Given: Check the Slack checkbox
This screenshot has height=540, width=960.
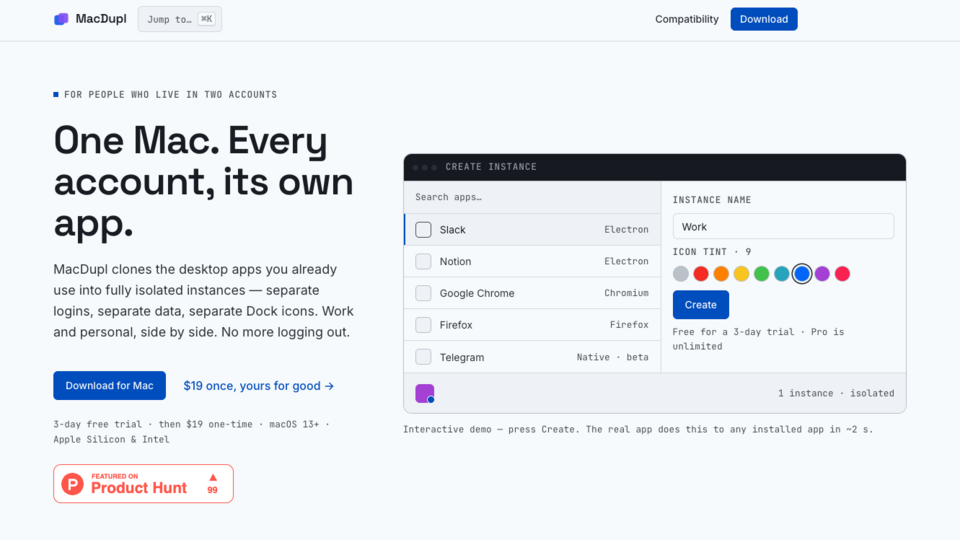Looking at the screenshot, I should coord(423,230).
